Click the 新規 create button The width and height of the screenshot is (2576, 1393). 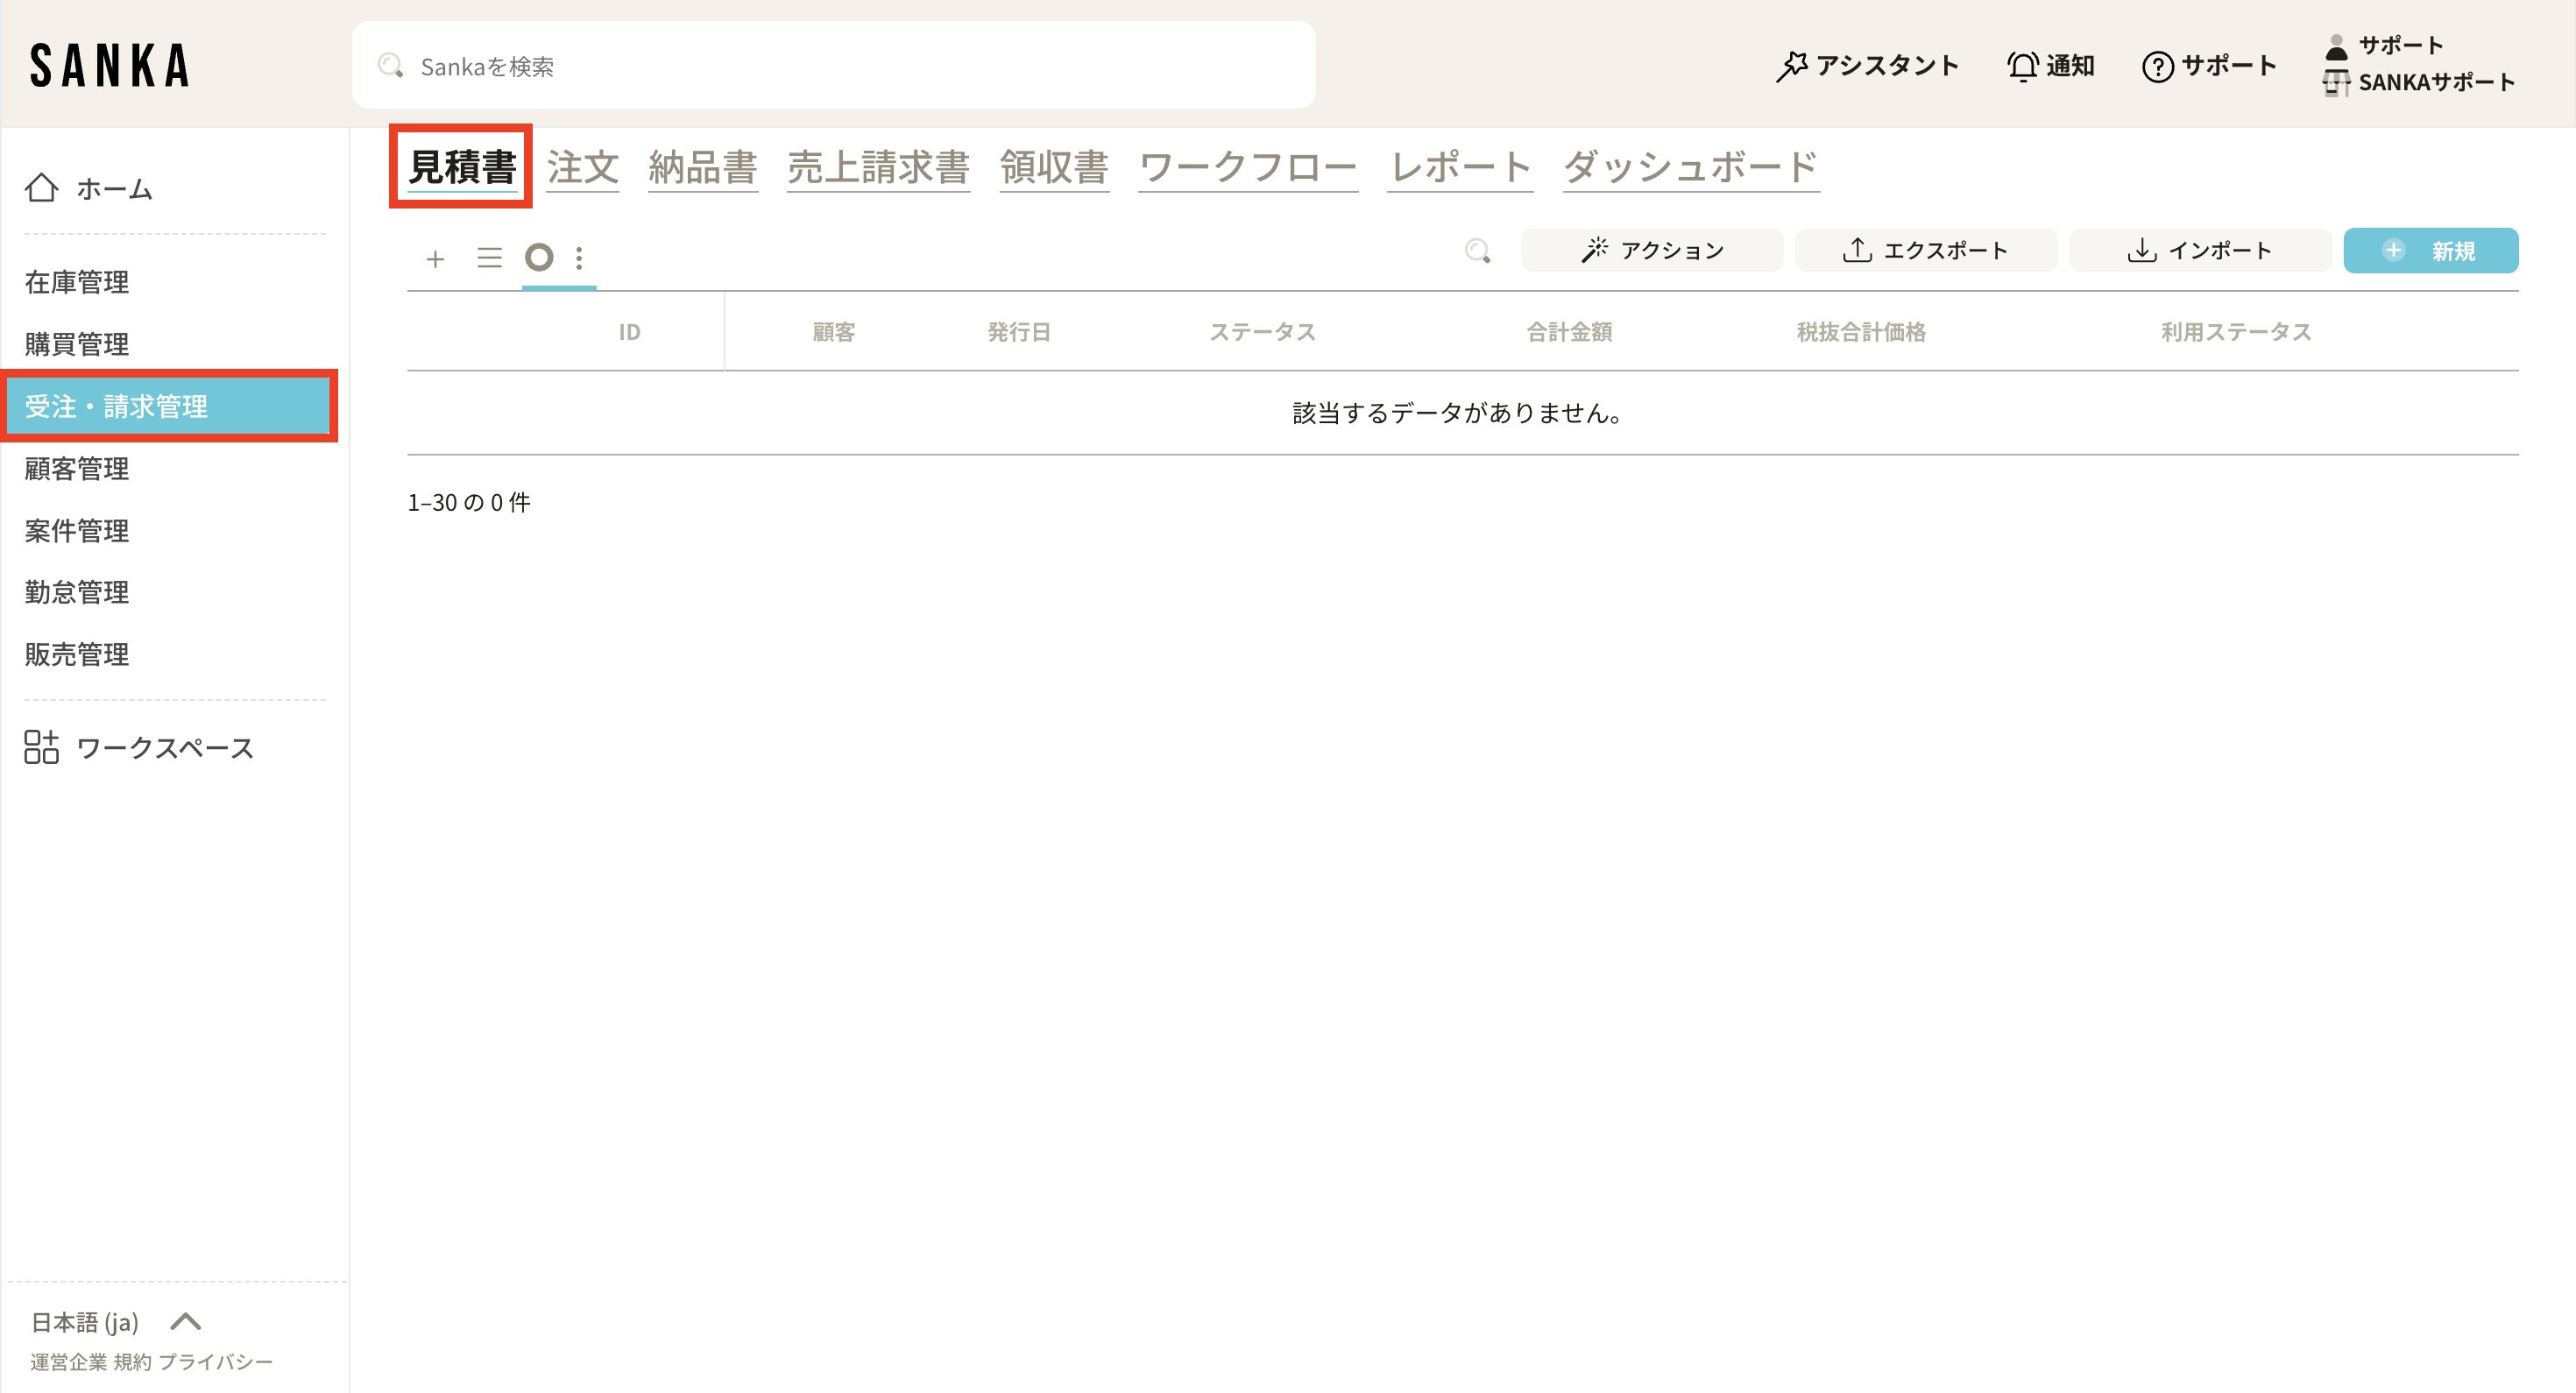coord(2430,250)
